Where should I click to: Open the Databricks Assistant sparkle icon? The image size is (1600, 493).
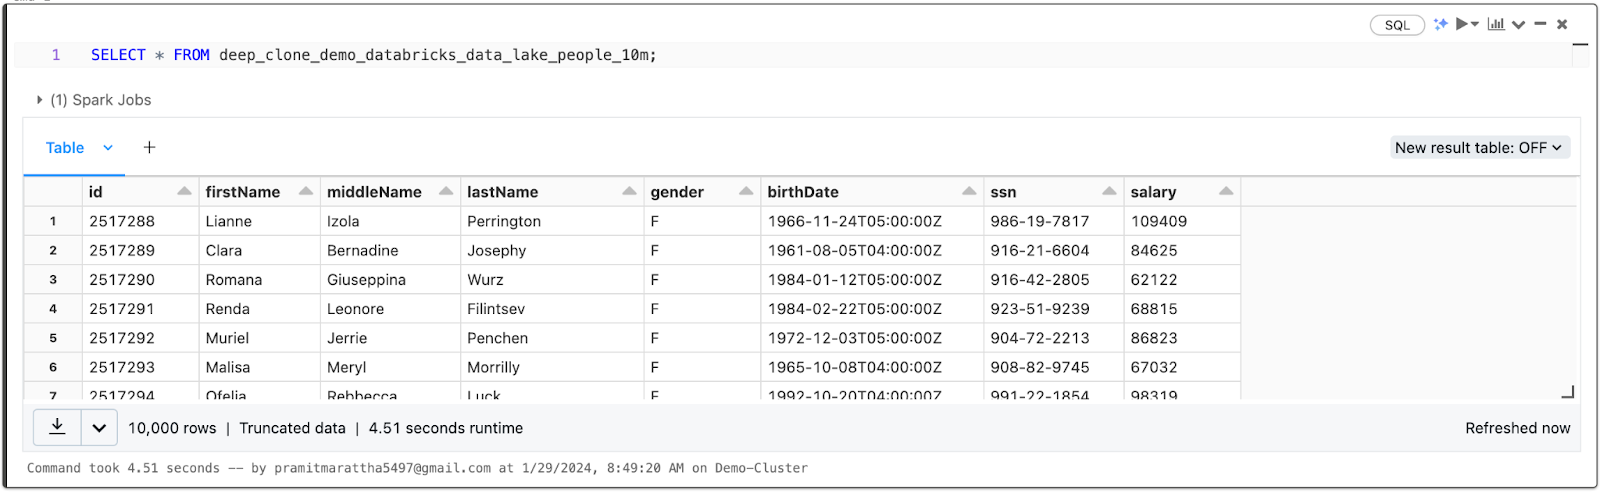[x=1440, y=24]
